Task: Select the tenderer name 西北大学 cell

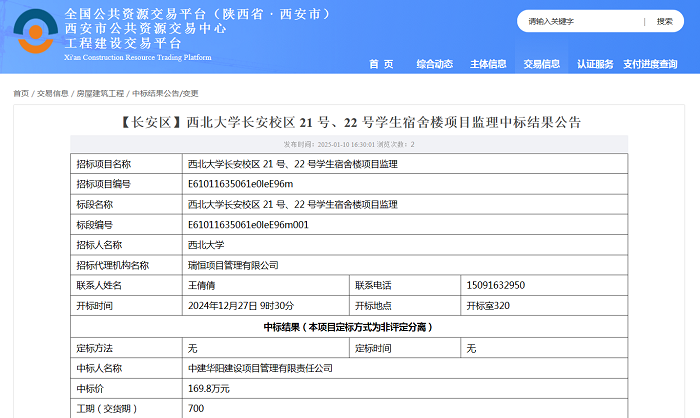Action: pos(404,245)
